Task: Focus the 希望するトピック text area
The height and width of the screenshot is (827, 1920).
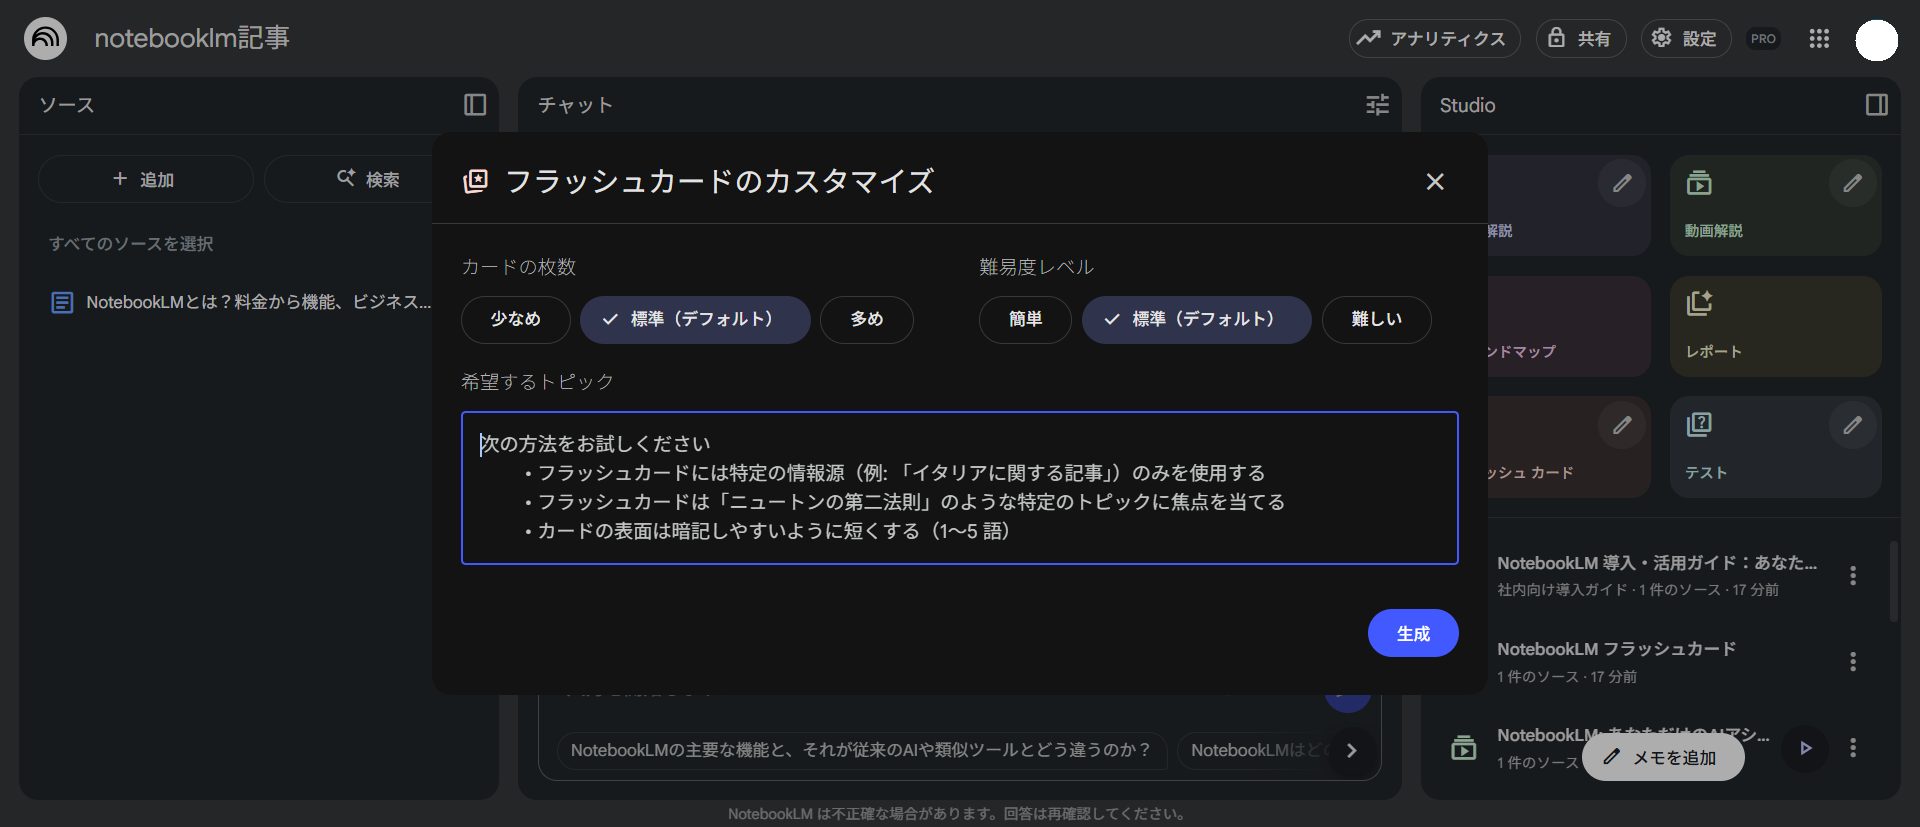Action: click(959, 488)
